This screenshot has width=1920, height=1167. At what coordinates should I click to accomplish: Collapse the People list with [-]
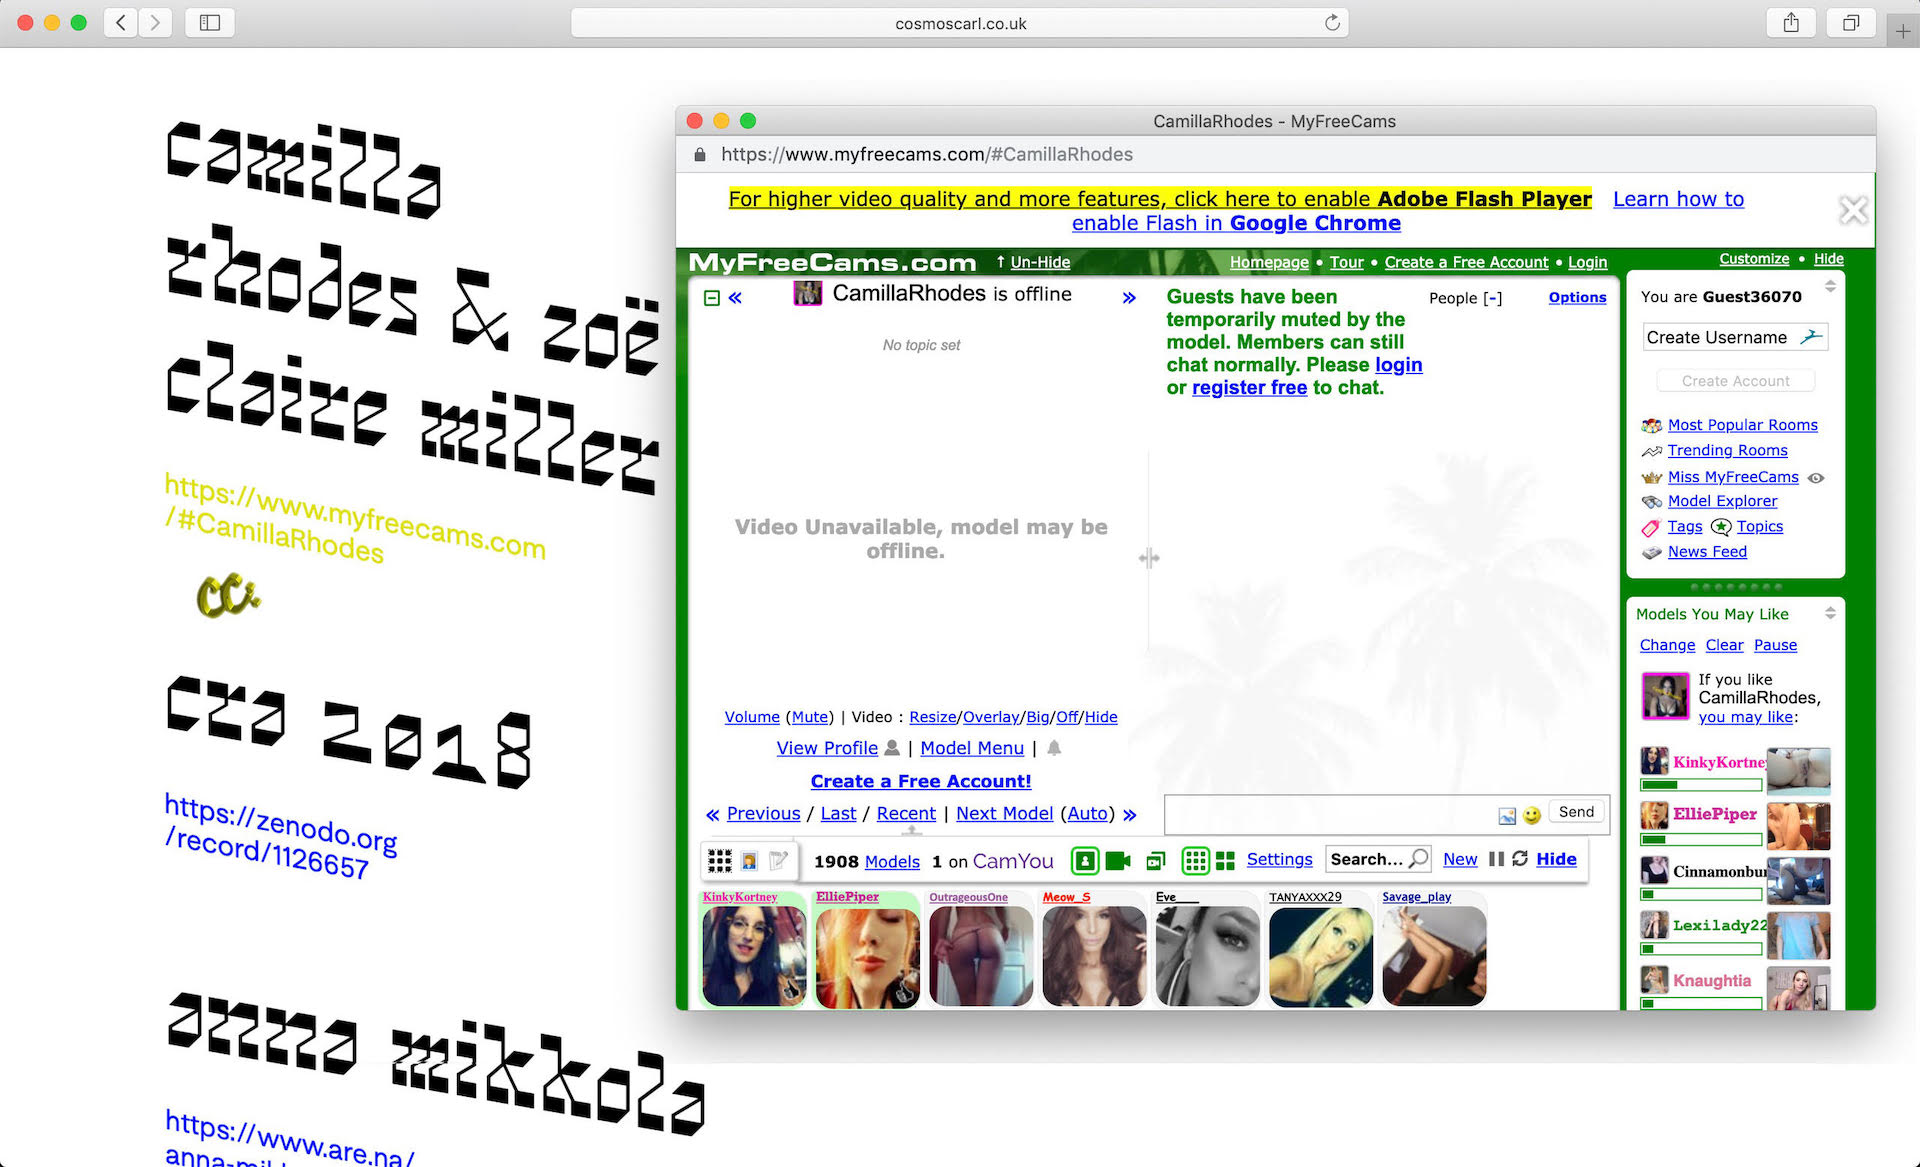1492,298
